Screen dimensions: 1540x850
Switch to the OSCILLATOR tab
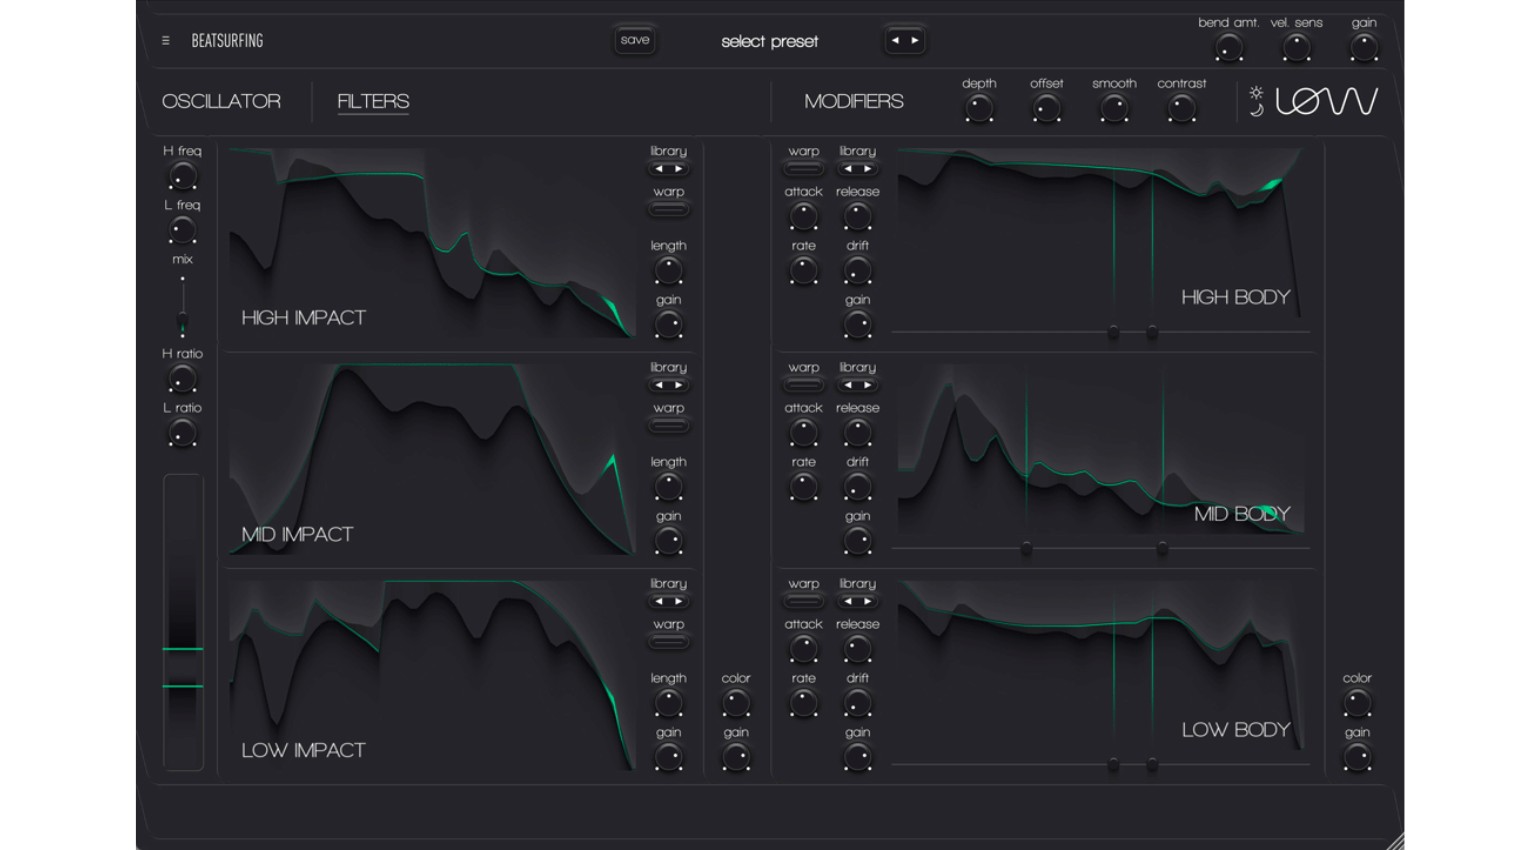(x=221, y=101)
